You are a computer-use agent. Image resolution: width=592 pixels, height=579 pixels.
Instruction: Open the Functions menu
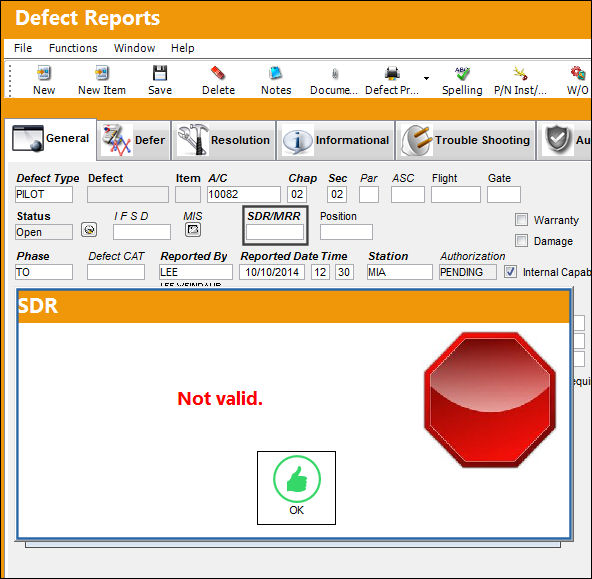(x=73, y=48)
